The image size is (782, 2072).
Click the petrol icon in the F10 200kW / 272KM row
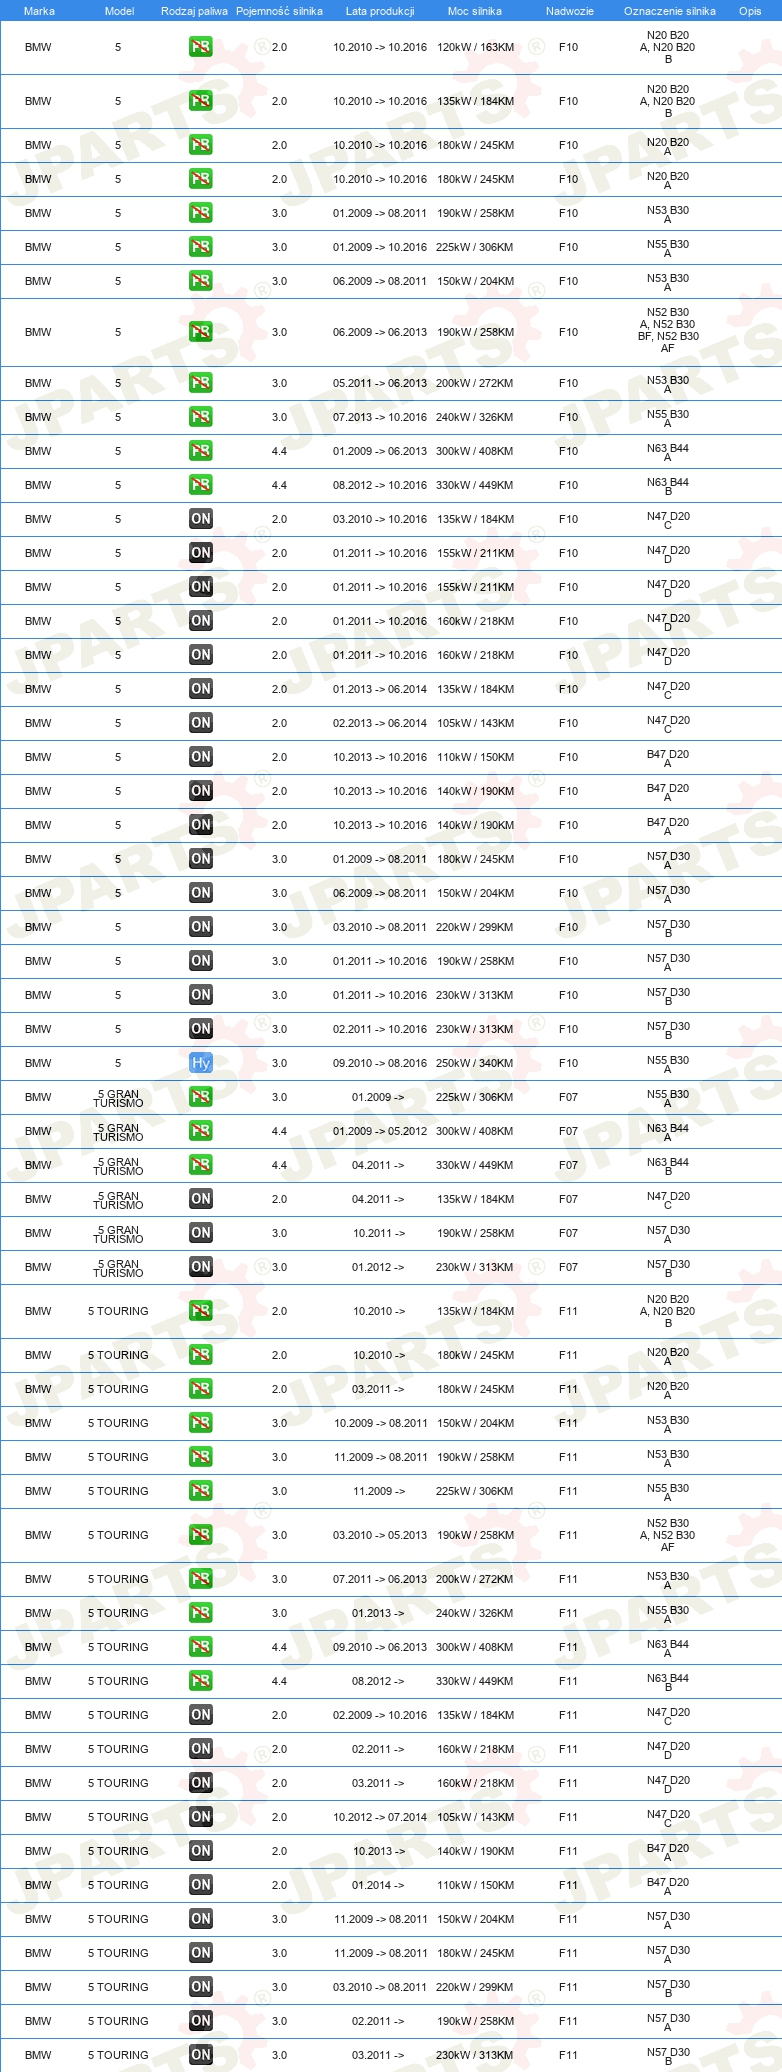201,383
